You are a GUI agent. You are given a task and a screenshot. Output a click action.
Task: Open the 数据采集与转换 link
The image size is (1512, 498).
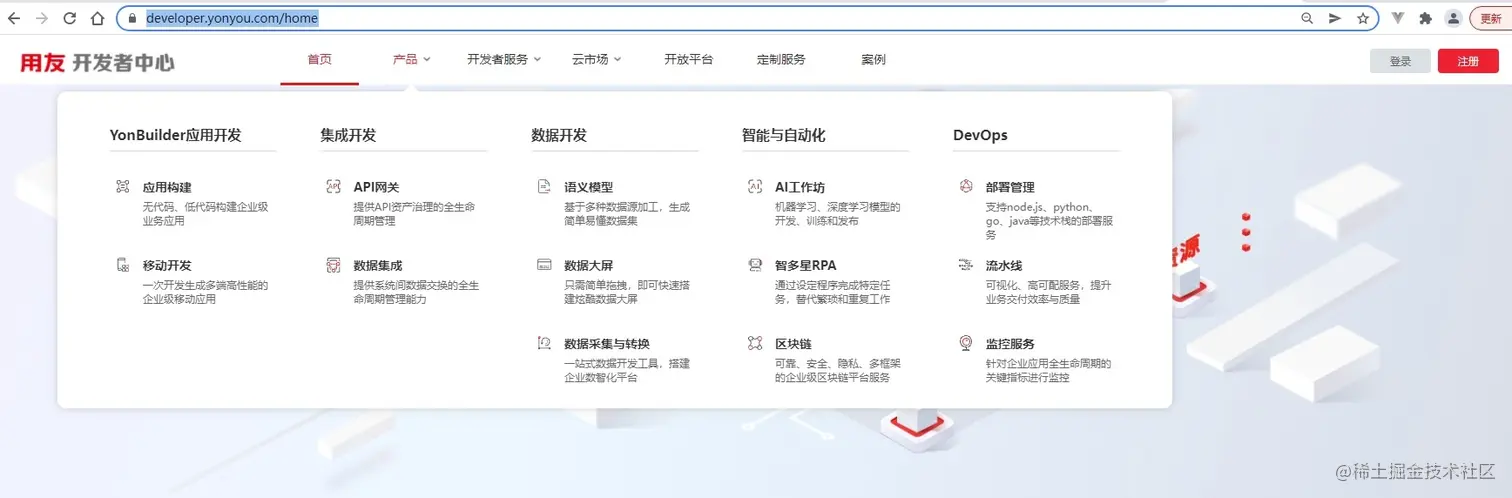click(x=607, y=343)
